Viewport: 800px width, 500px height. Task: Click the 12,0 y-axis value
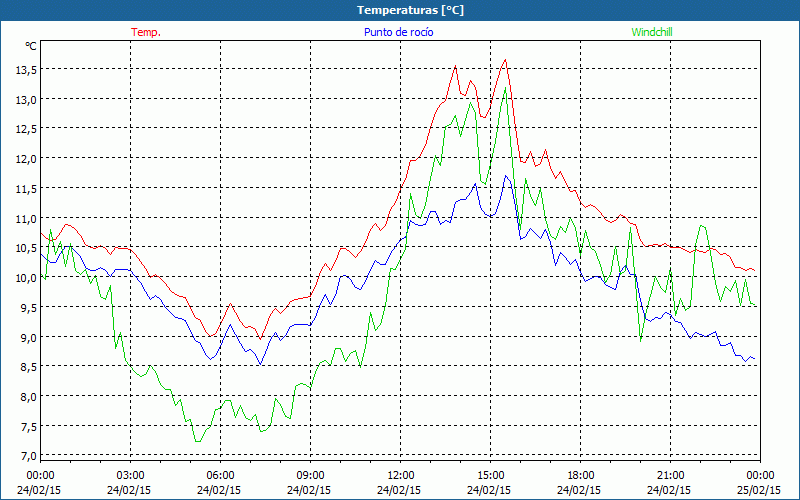tap(26, 159)
